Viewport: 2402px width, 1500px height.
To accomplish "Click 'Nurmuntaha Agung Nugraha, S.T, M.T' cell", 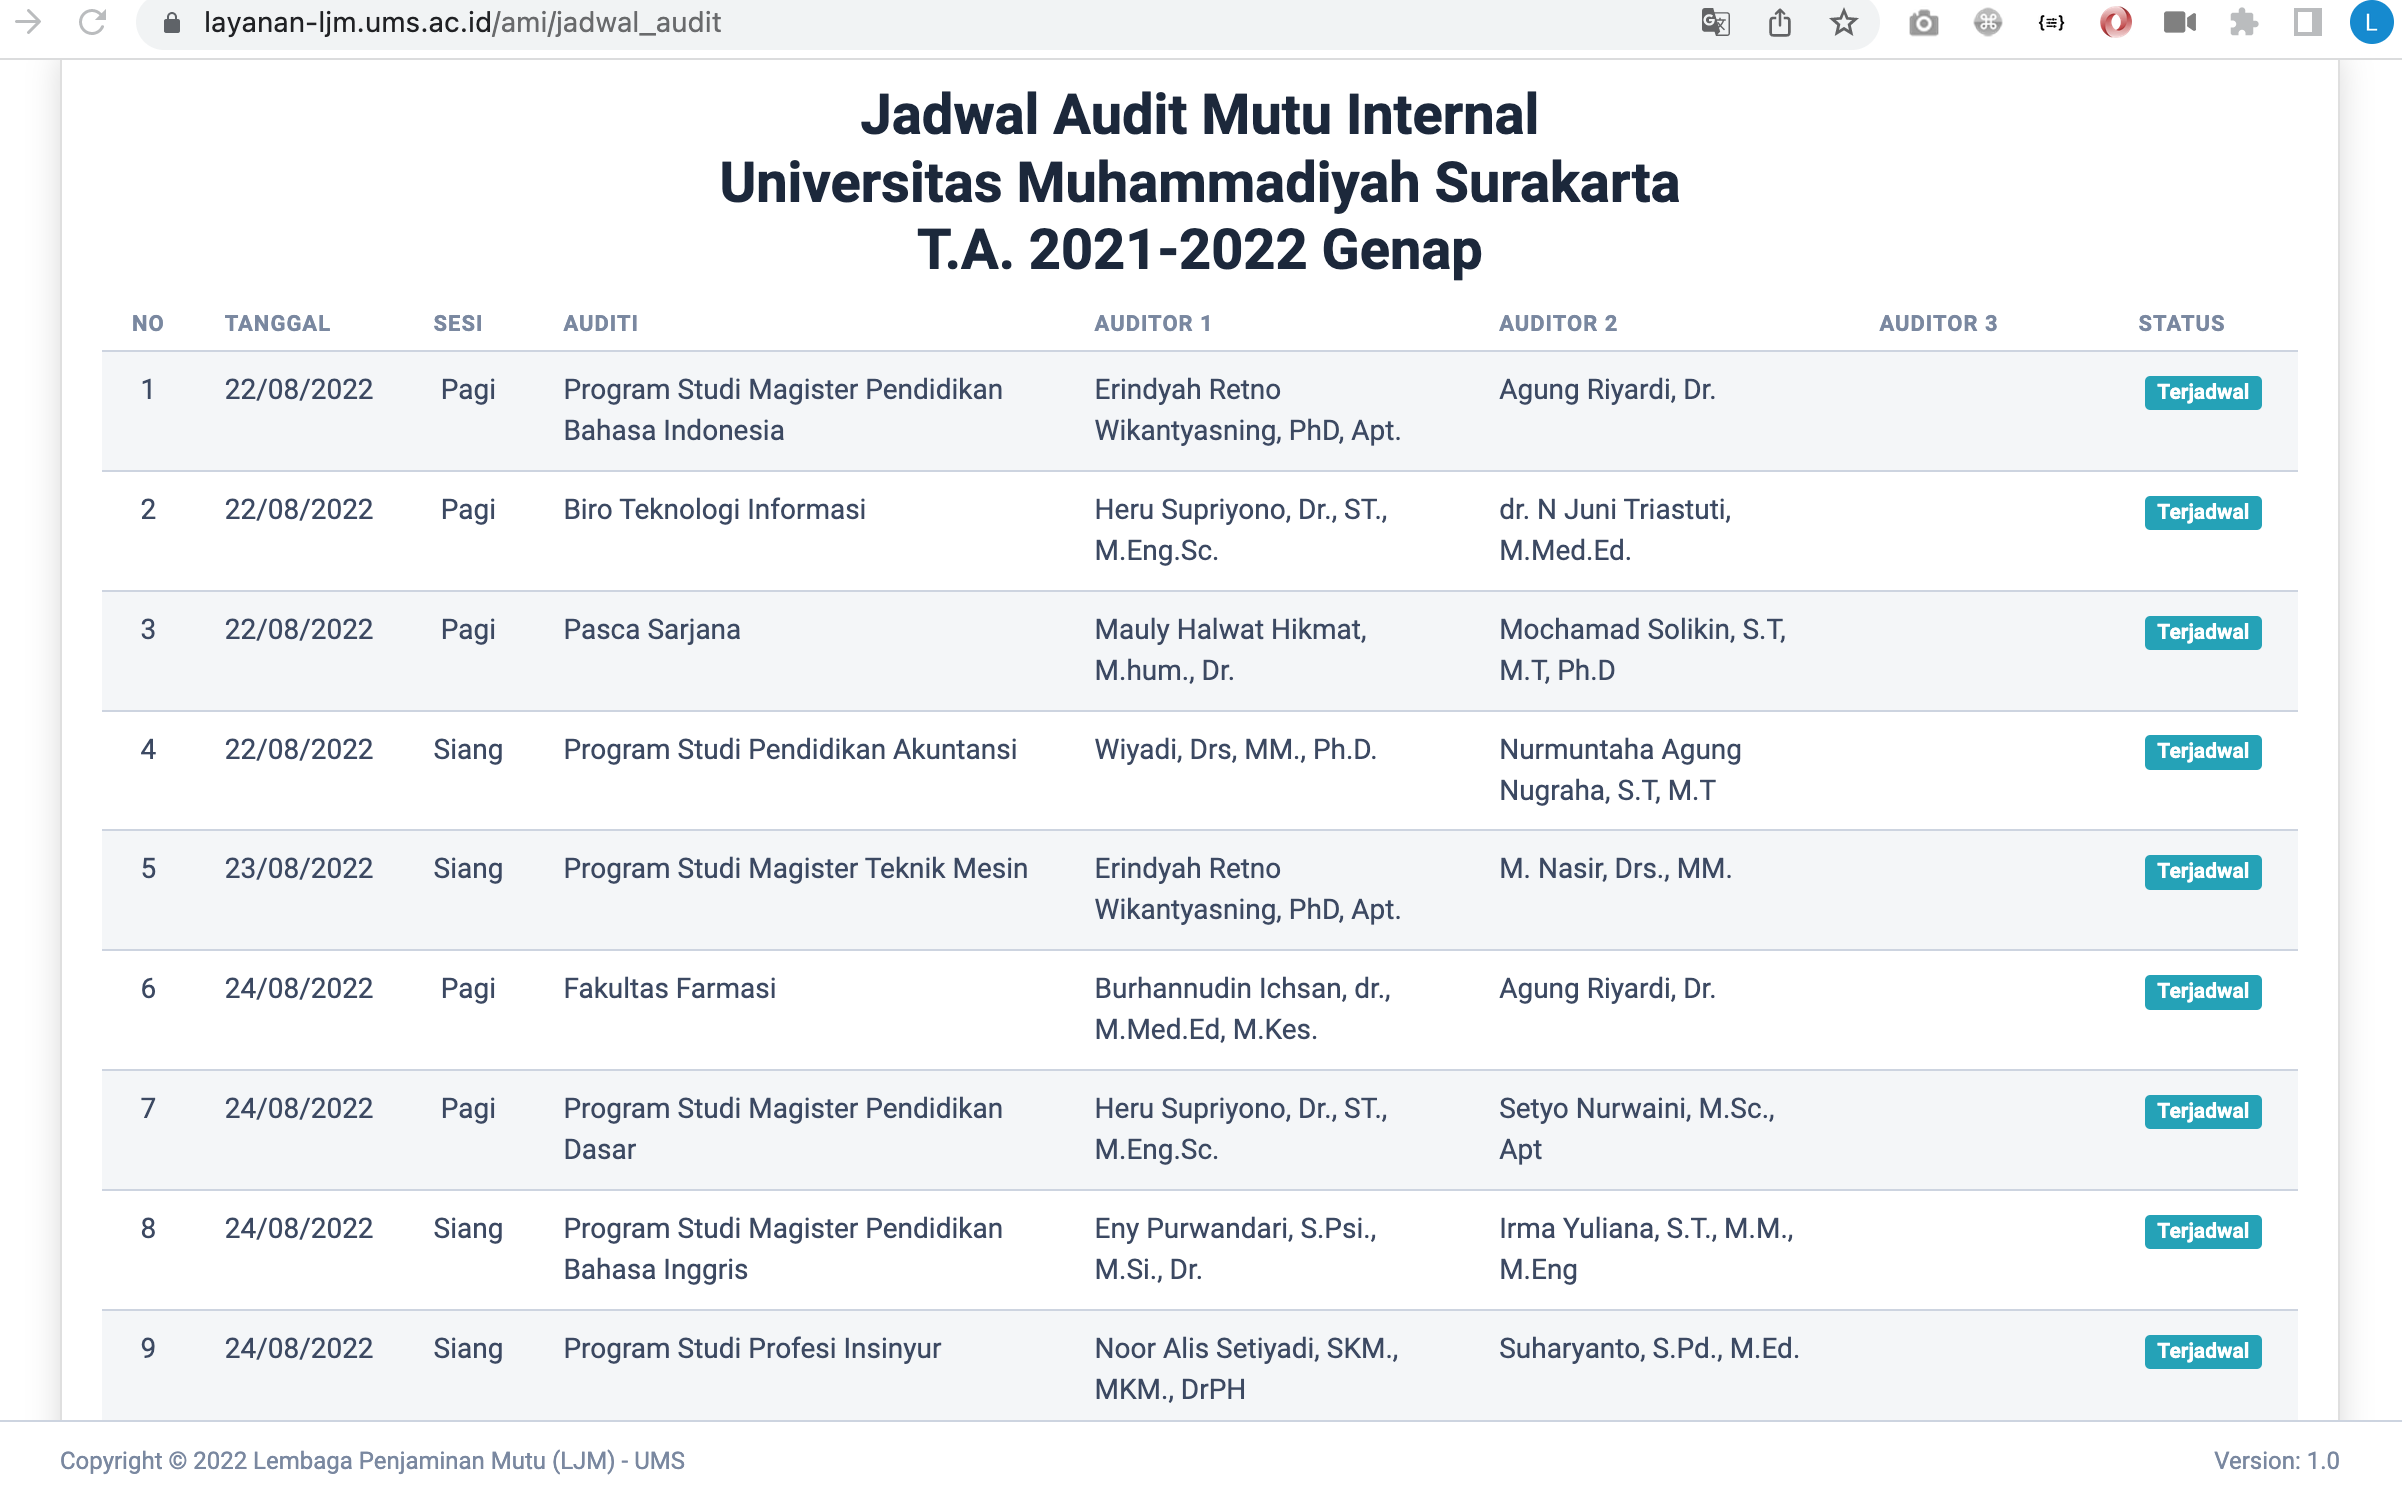I will point(1620,770).
